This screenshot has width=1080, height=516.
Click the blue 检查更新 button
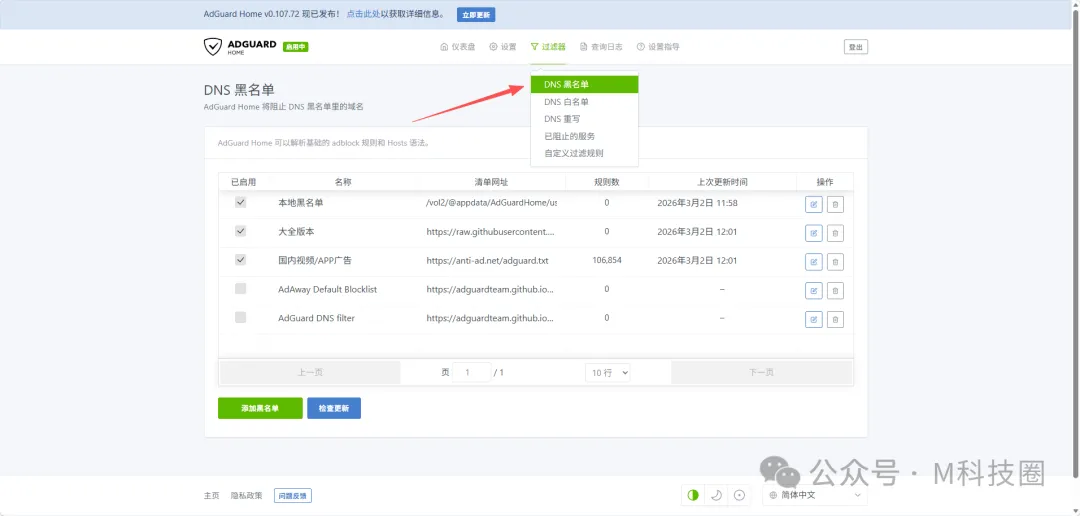334,408
